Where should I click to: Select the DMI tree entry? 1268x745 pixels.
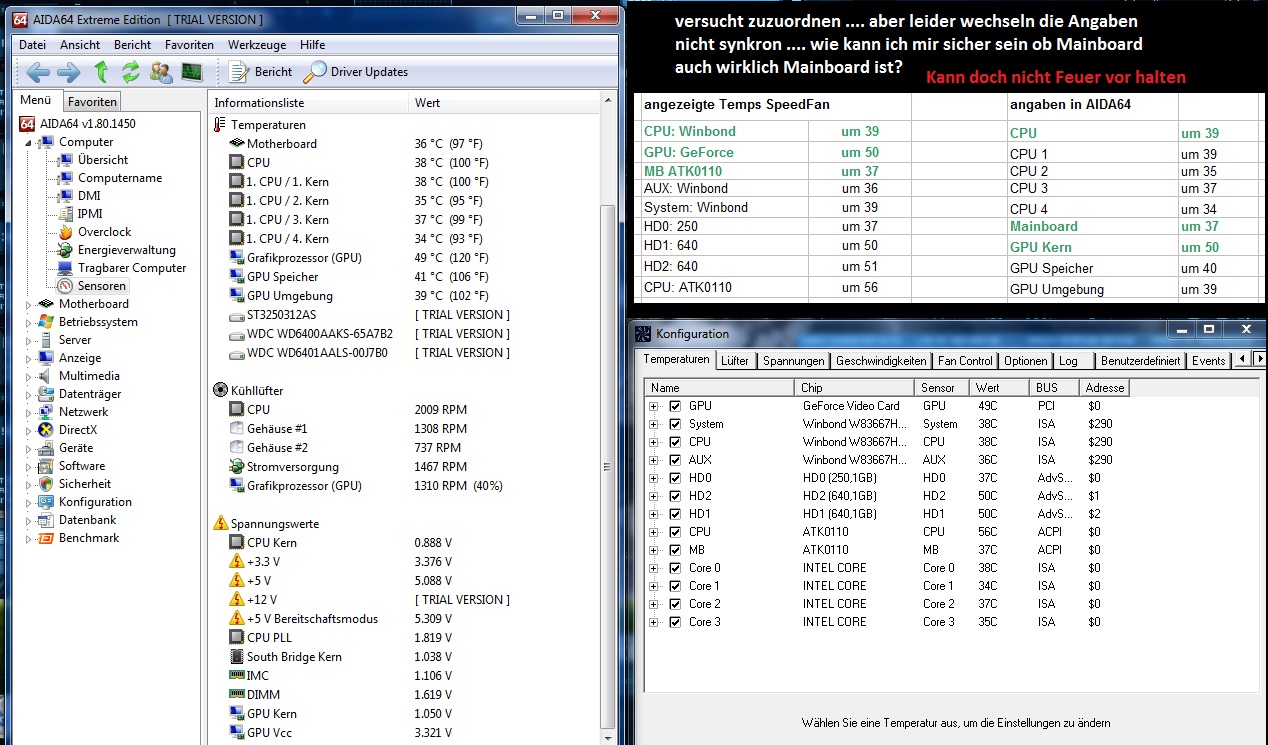(89, 196)
